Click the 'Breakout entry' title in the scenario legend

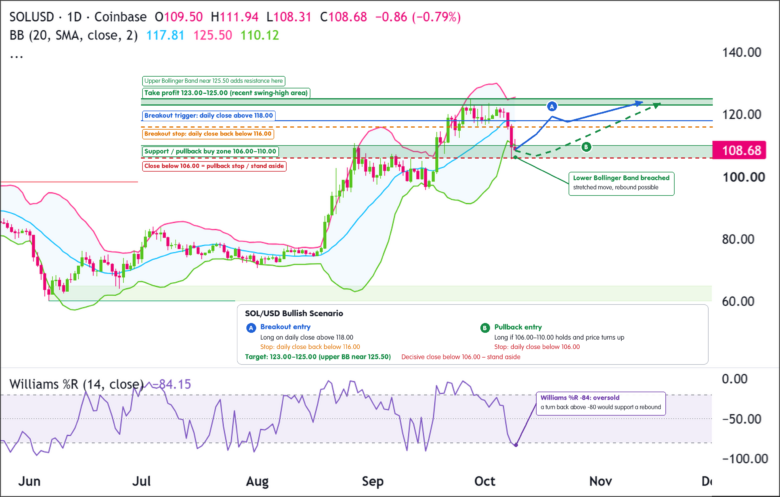286,327
